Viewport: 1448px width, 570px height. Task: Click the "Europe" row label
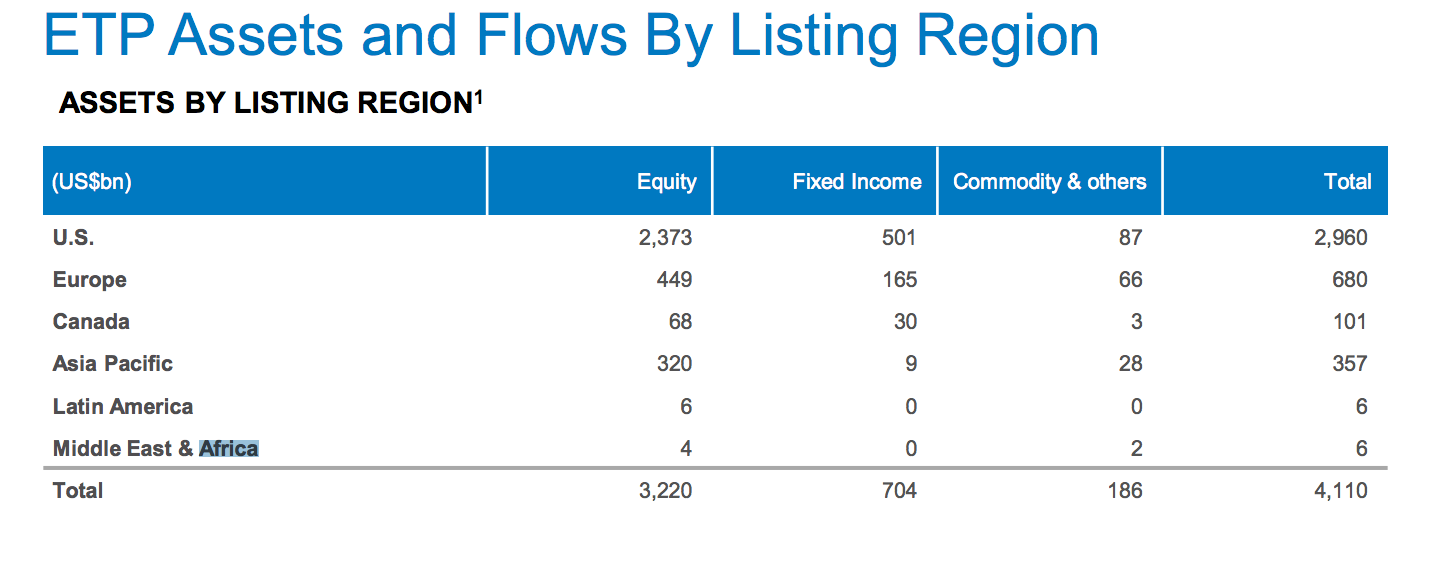[90, 280]
